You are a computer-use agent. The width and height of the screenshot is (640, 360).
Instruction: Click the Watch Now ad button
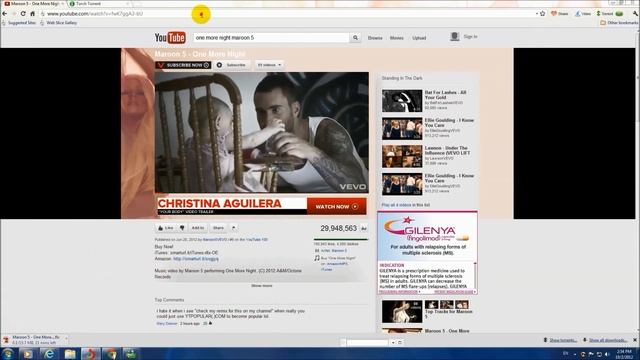click(336, 207)
